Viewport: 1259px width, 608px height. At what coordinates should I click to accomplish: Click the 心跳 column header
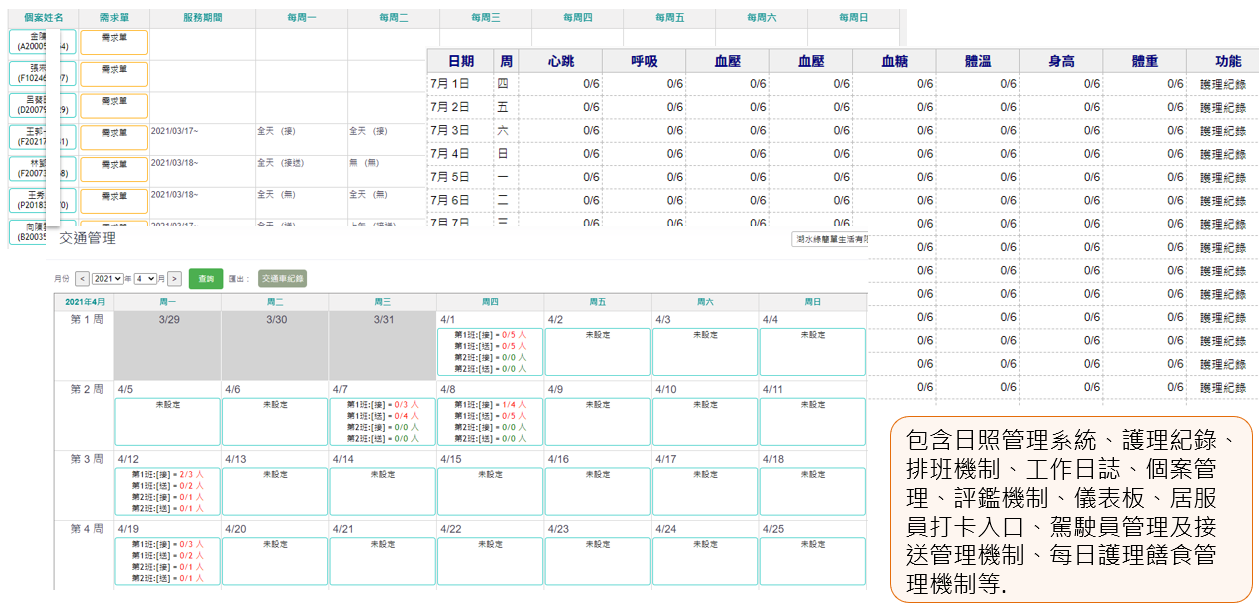(x=561, y=62)
